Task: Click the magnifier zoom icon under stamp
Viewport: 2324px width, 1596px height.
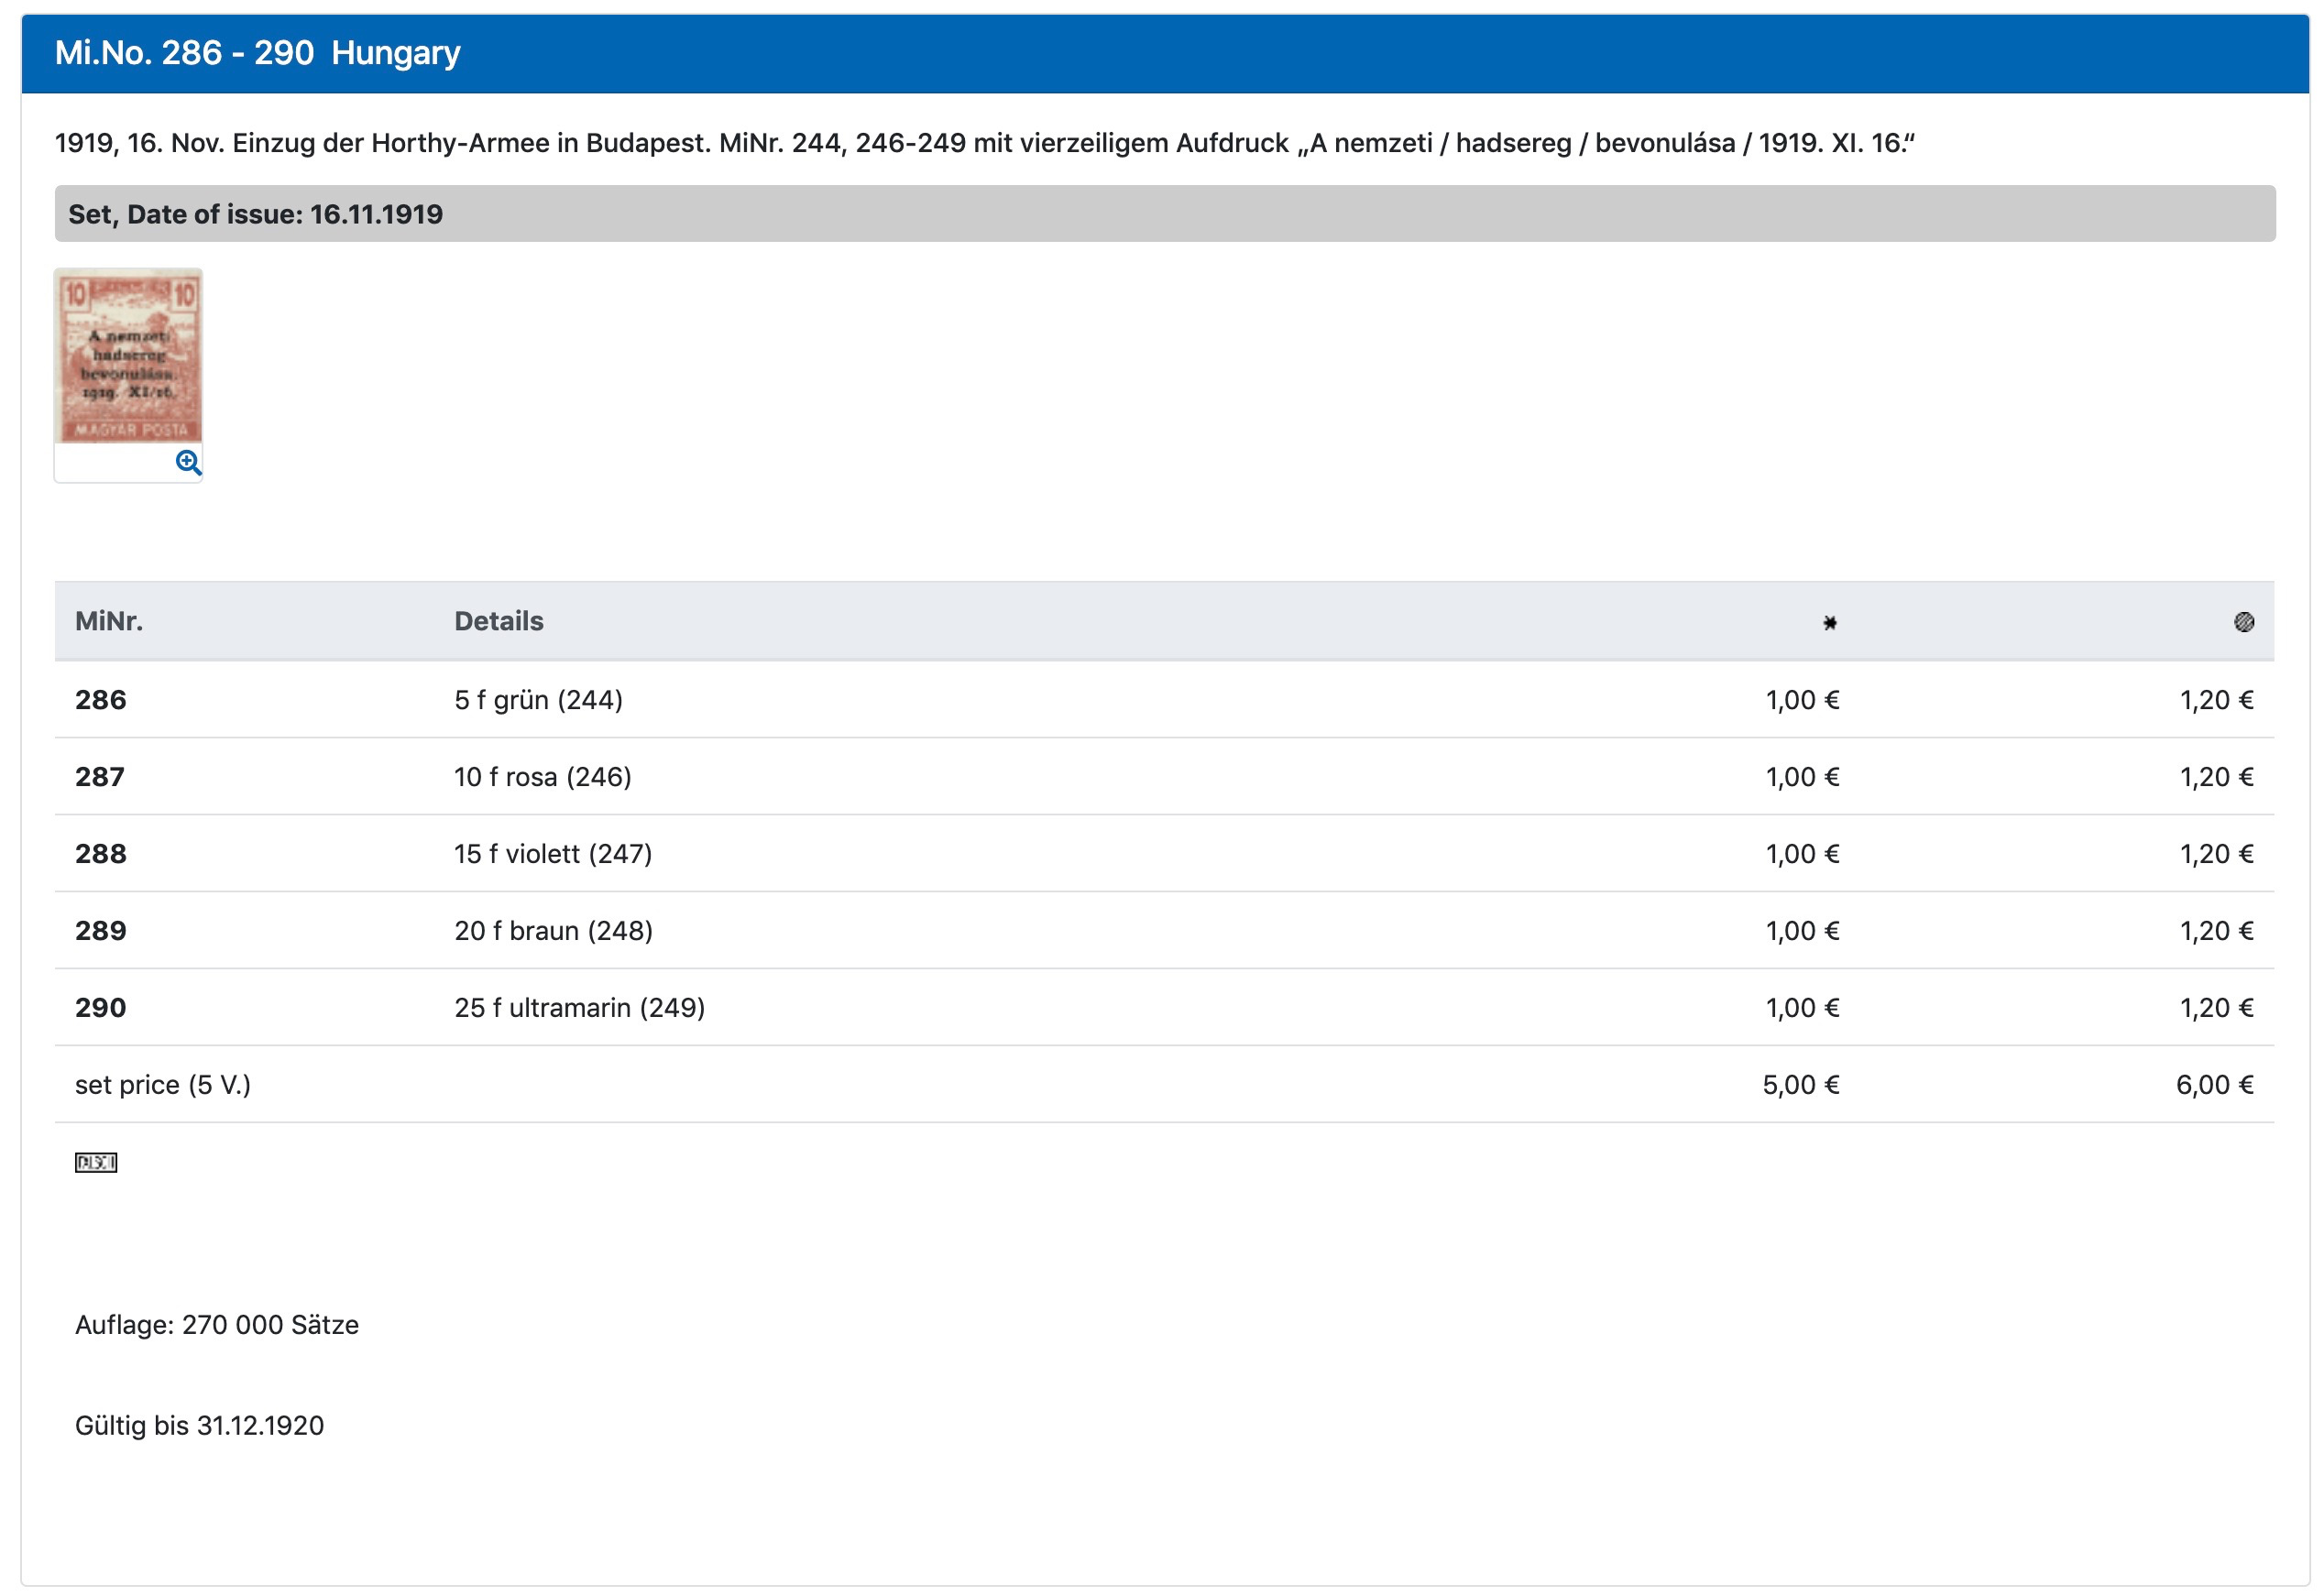Action: [x=188, y=462]
